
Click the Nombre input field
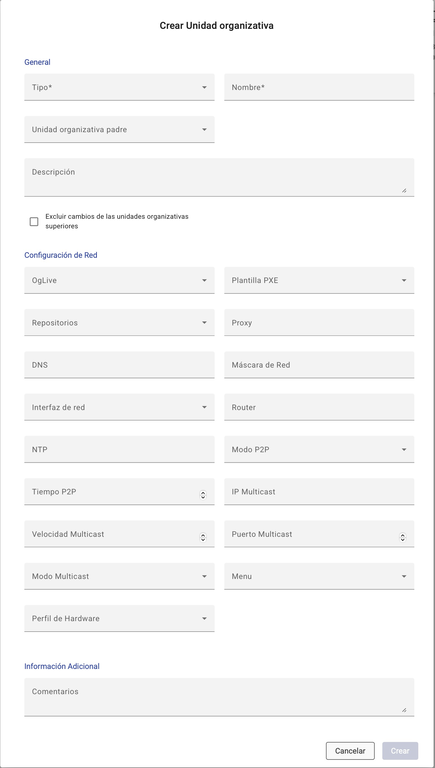pos(319,87)
